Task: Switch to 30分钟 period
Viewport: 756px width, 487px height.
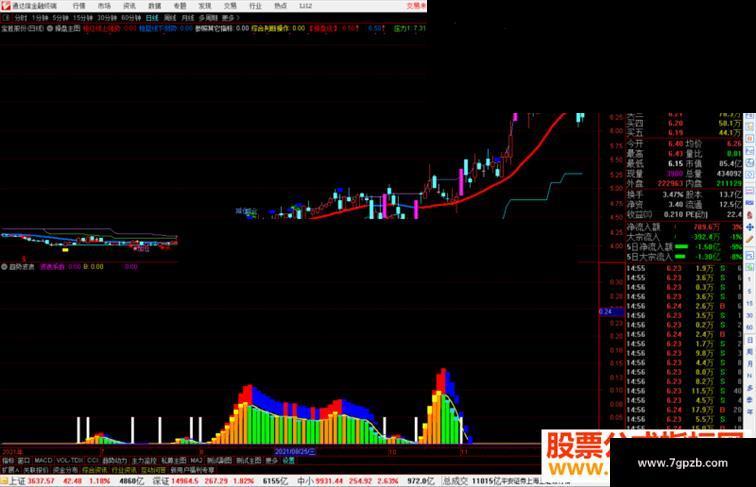Action: (107, 18)
